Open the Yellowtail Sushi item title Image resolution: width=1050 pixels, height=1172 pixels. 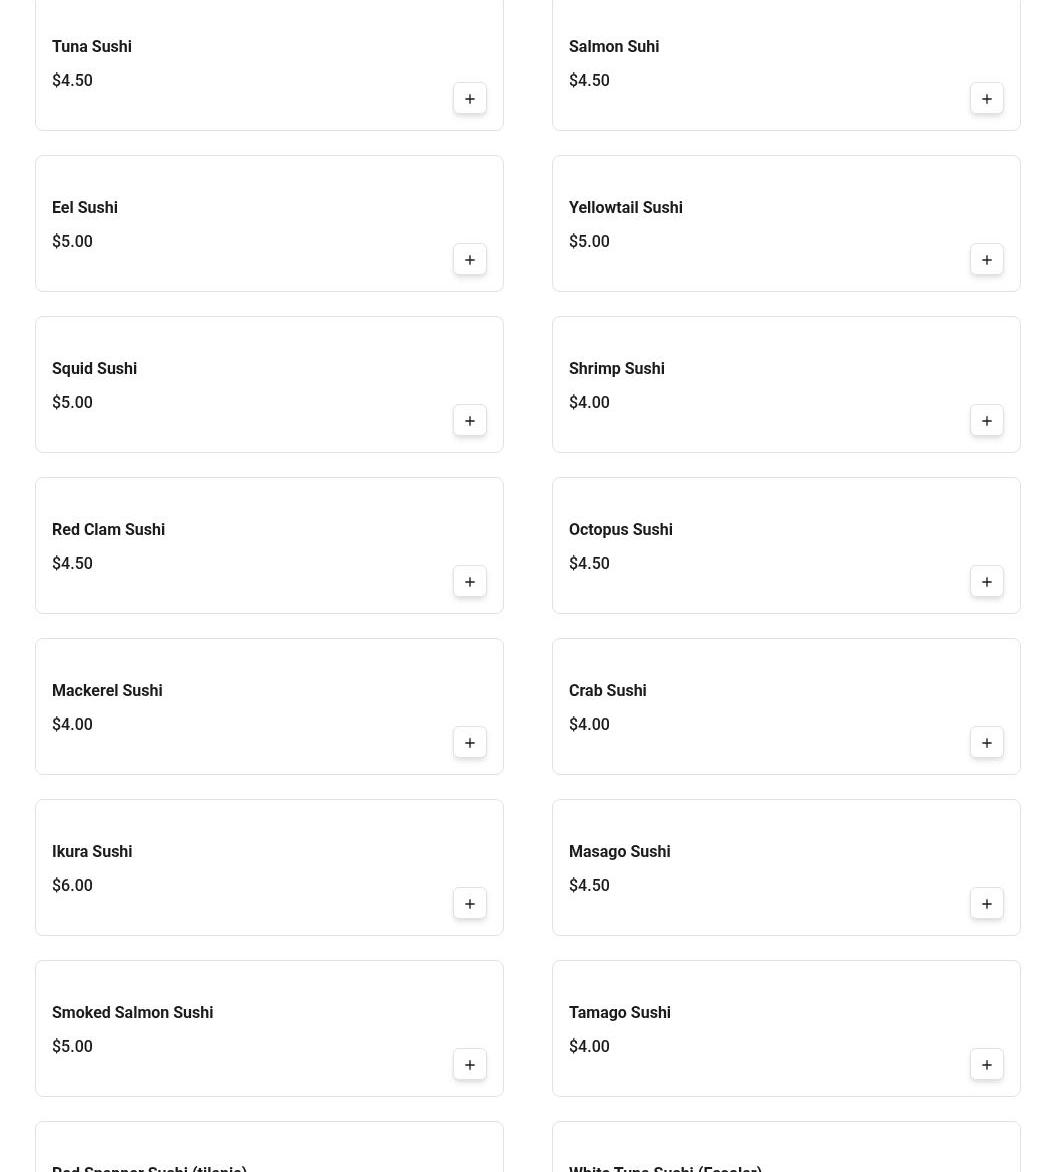(x=626, y=208)
